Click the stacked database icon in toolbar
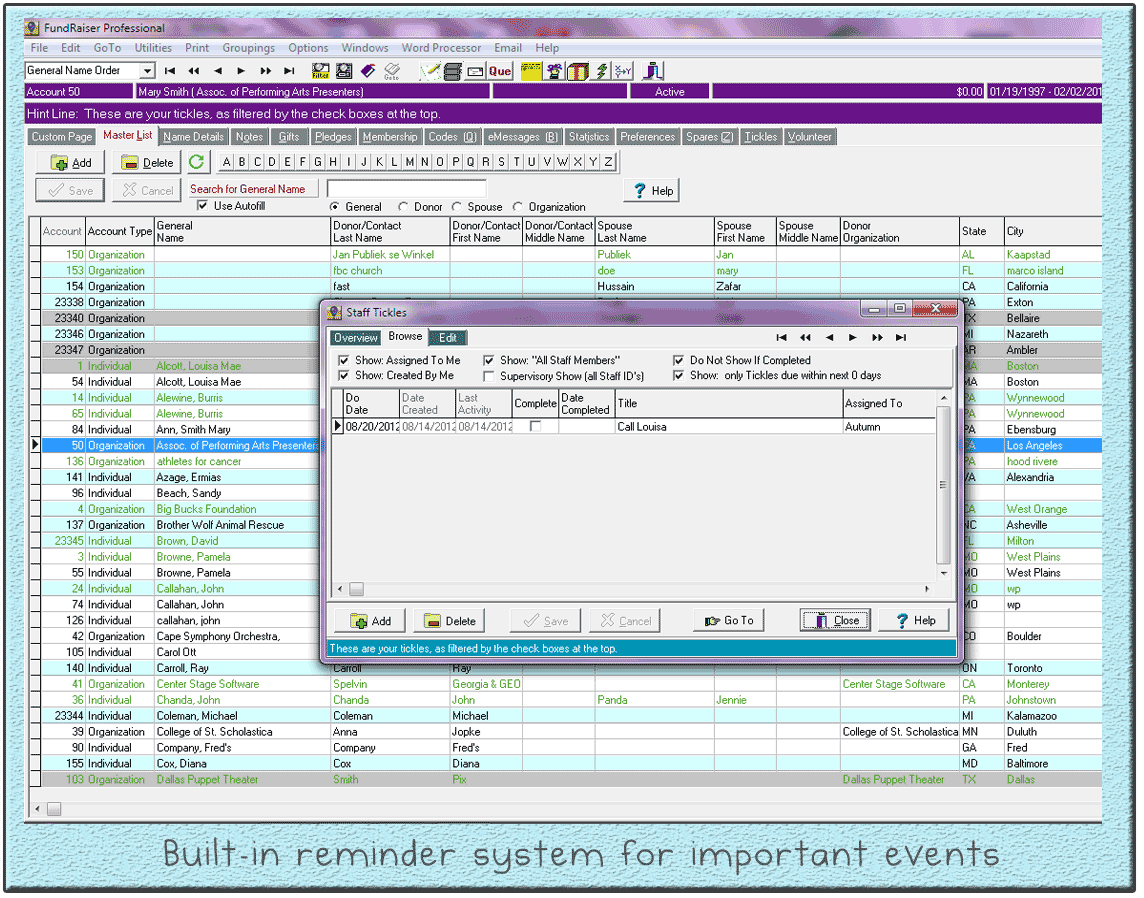 pyautogui.click(x=453, y=71)
